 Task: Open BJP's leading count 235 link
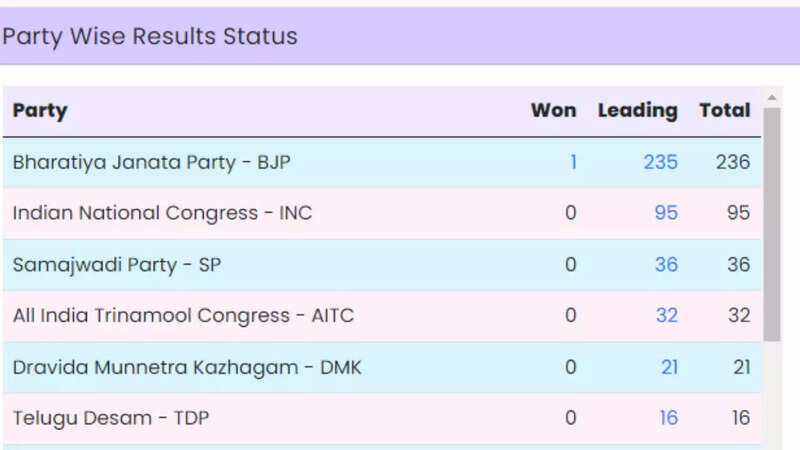tap(660, 162)
